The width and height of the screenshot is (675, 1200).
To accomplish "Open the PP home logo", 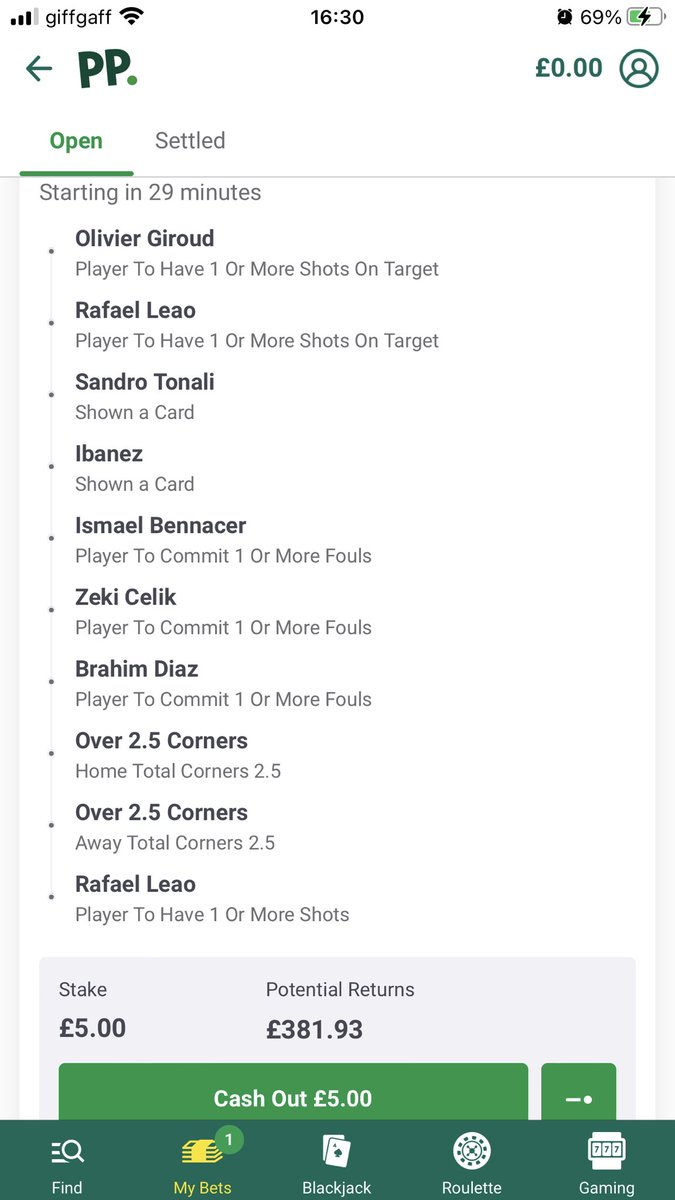I will point(107,68).
